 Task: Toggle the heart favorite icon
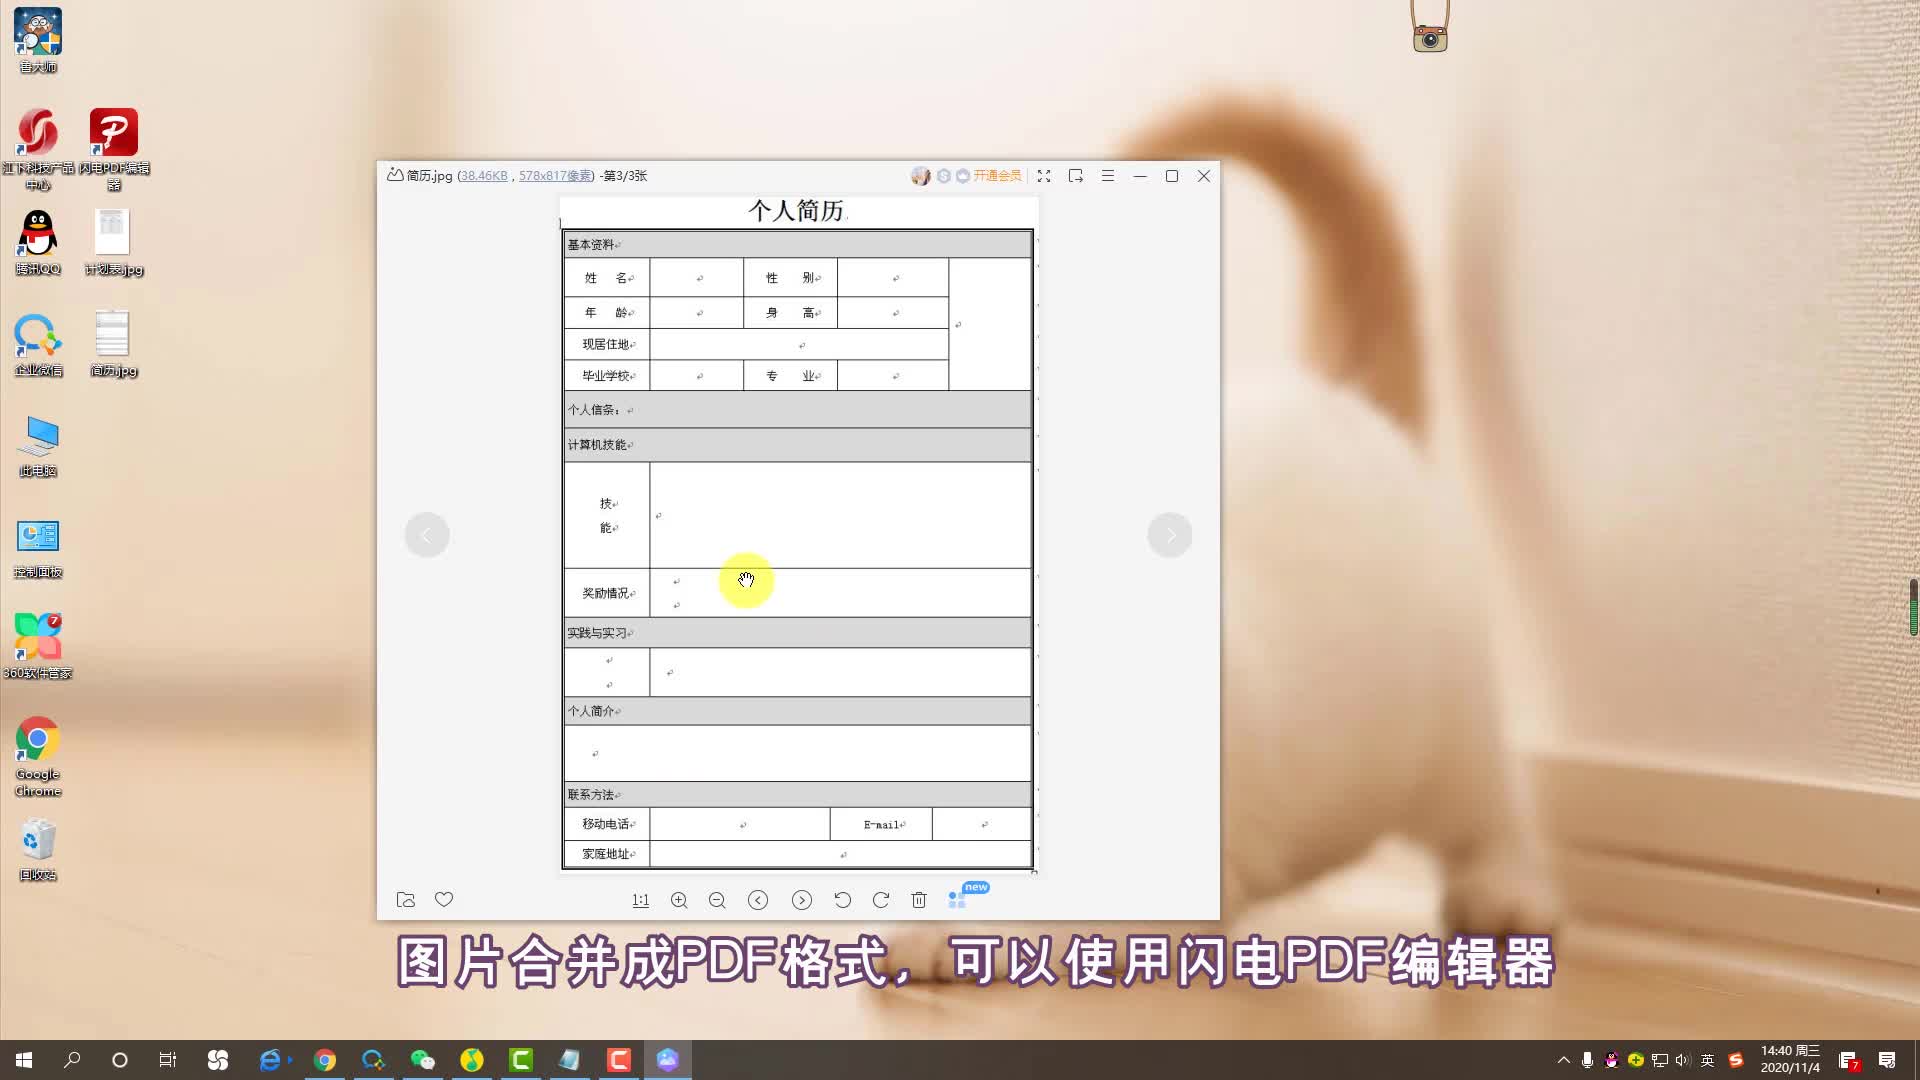pyautogui.click(x=444, y=899)
